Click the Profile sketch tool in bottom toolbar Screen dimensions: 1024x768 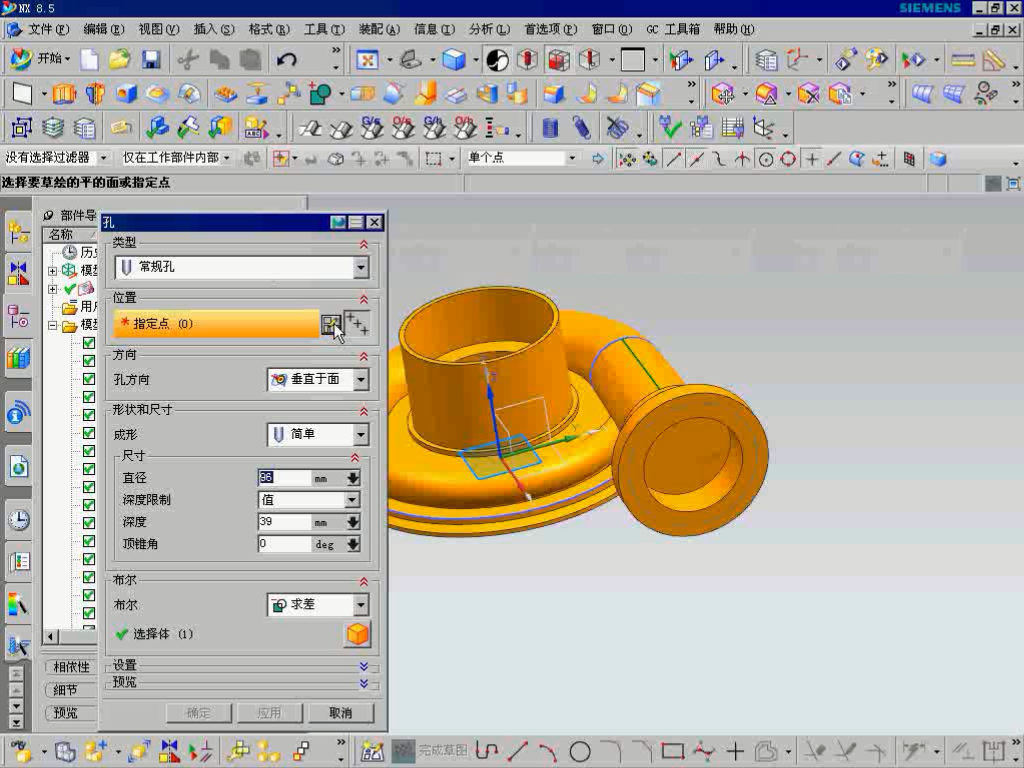487,752
